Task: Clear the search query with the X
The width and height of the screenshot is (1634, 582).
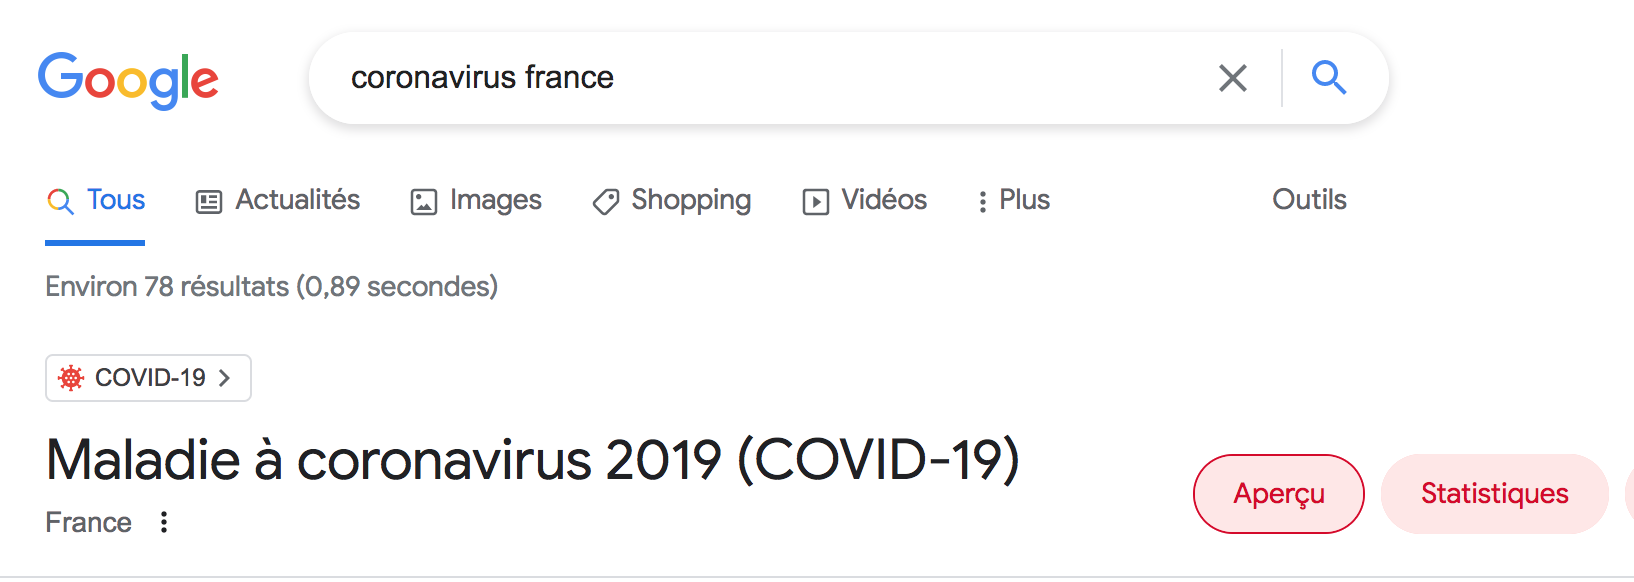Action: click(x=1232, y=78)
